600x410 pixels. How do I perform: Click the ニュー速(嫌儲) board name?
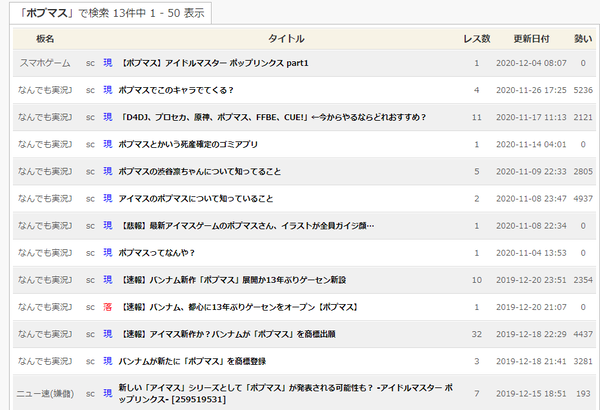[x=45, y=394]
